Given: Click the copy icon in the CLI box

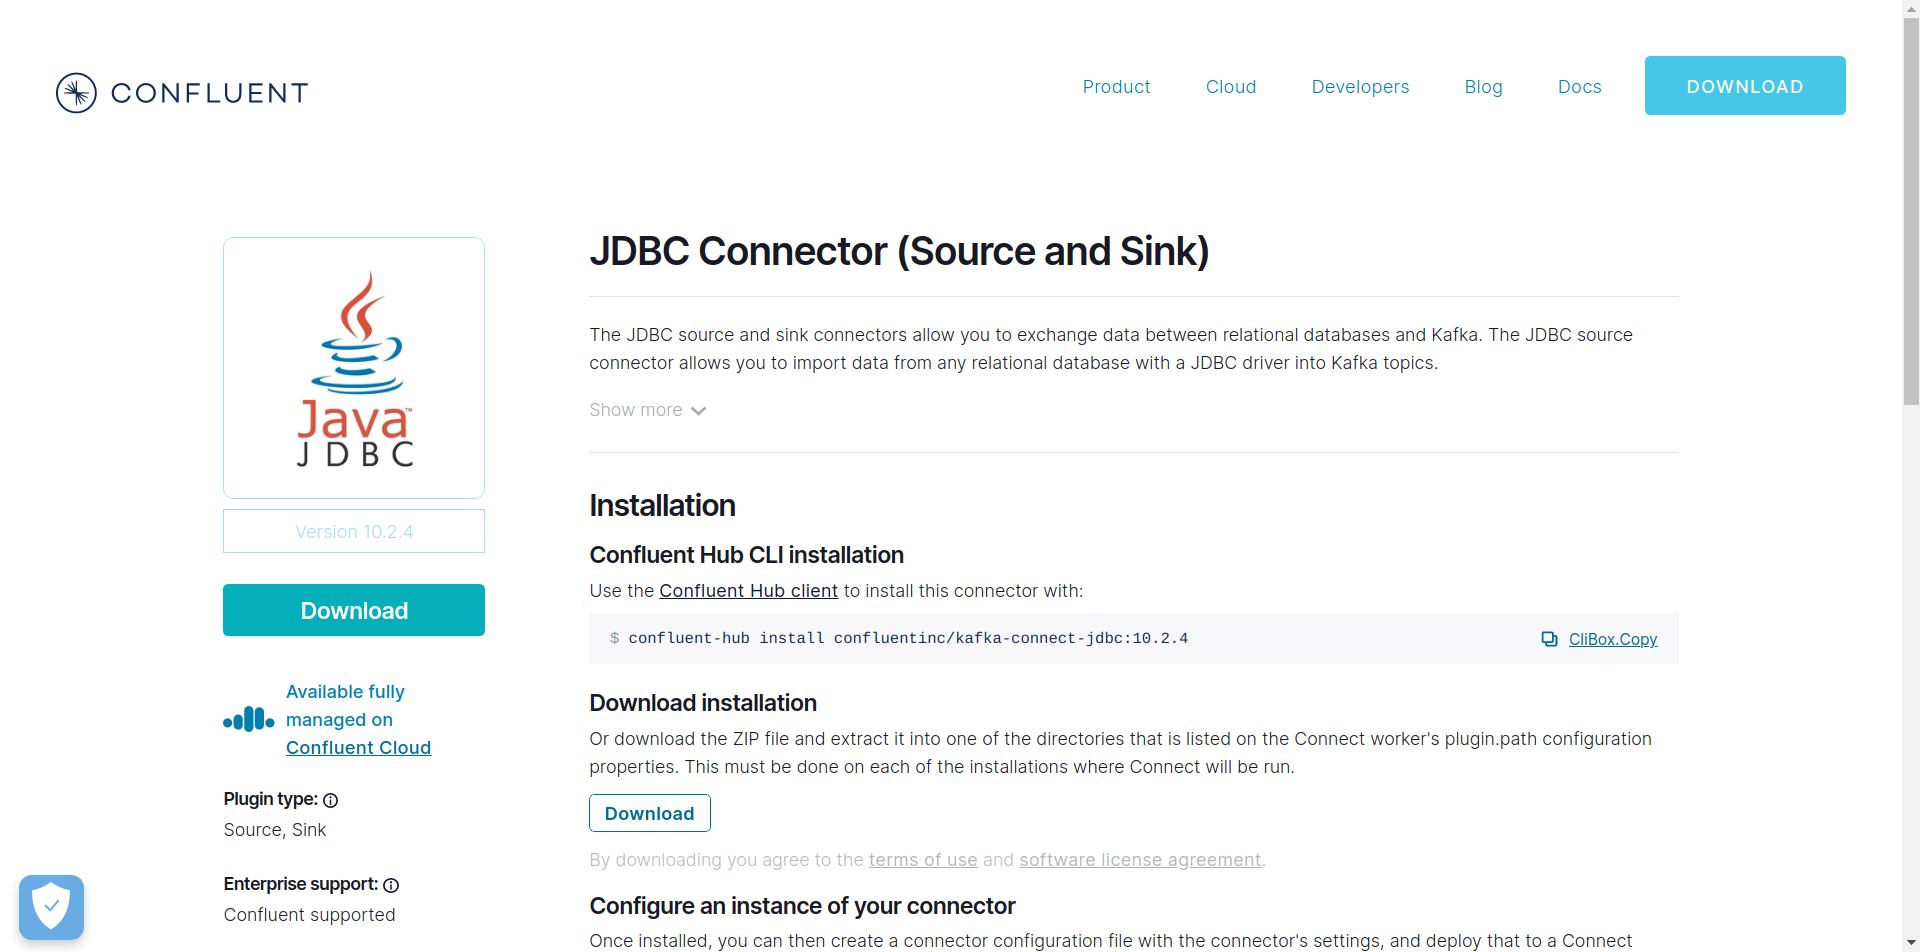Looking at the screenshot, I should (x=1549, y=639).
